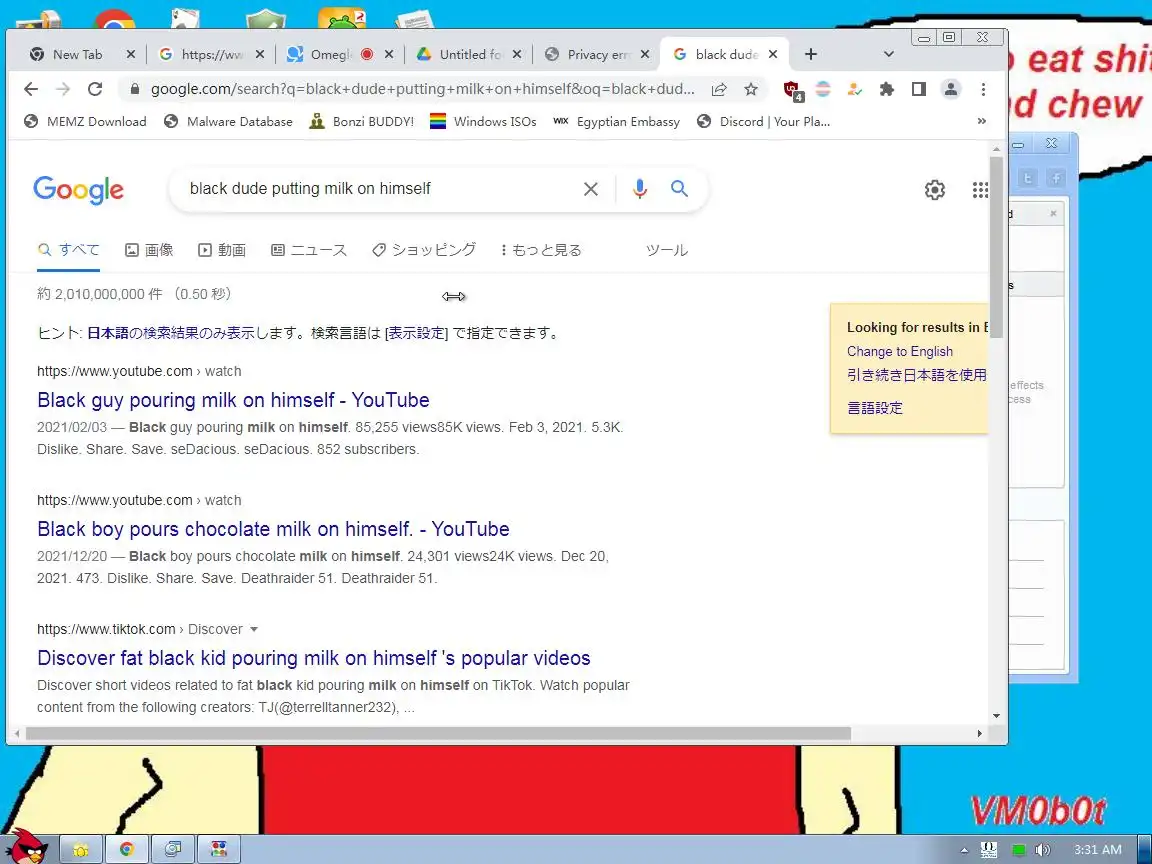This screenshot has height=864, width=1152.
Task: Expand the tab search chevron
Action: pos(888,54)
